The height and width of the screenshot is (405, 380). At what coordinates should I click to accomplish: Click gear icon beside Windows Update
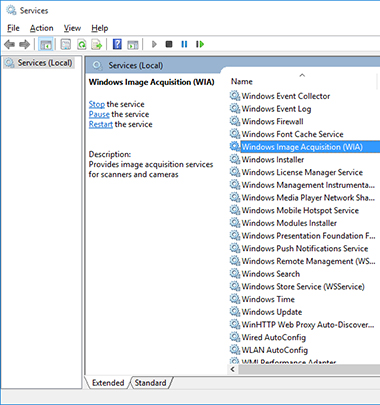235,312
